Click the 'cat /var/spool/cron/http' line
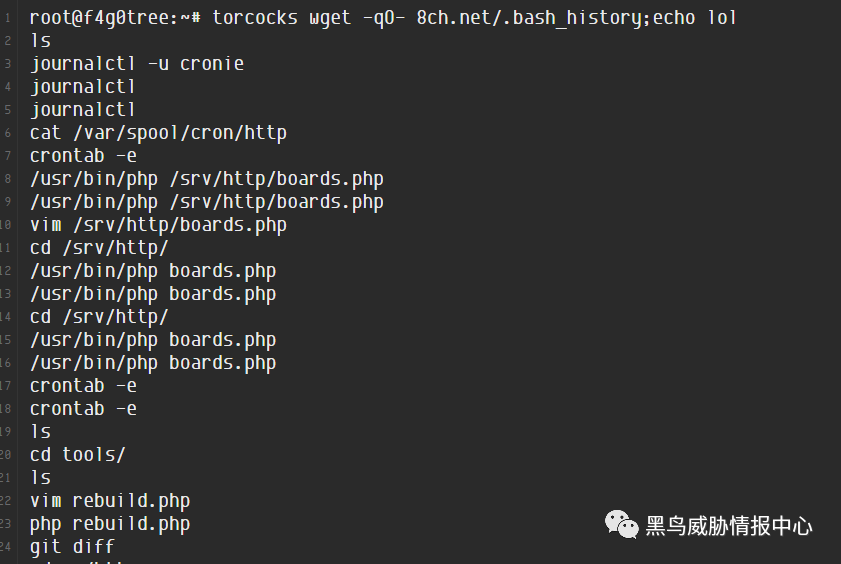The width and height of the screenshot is (841, 564). (158, 133)
